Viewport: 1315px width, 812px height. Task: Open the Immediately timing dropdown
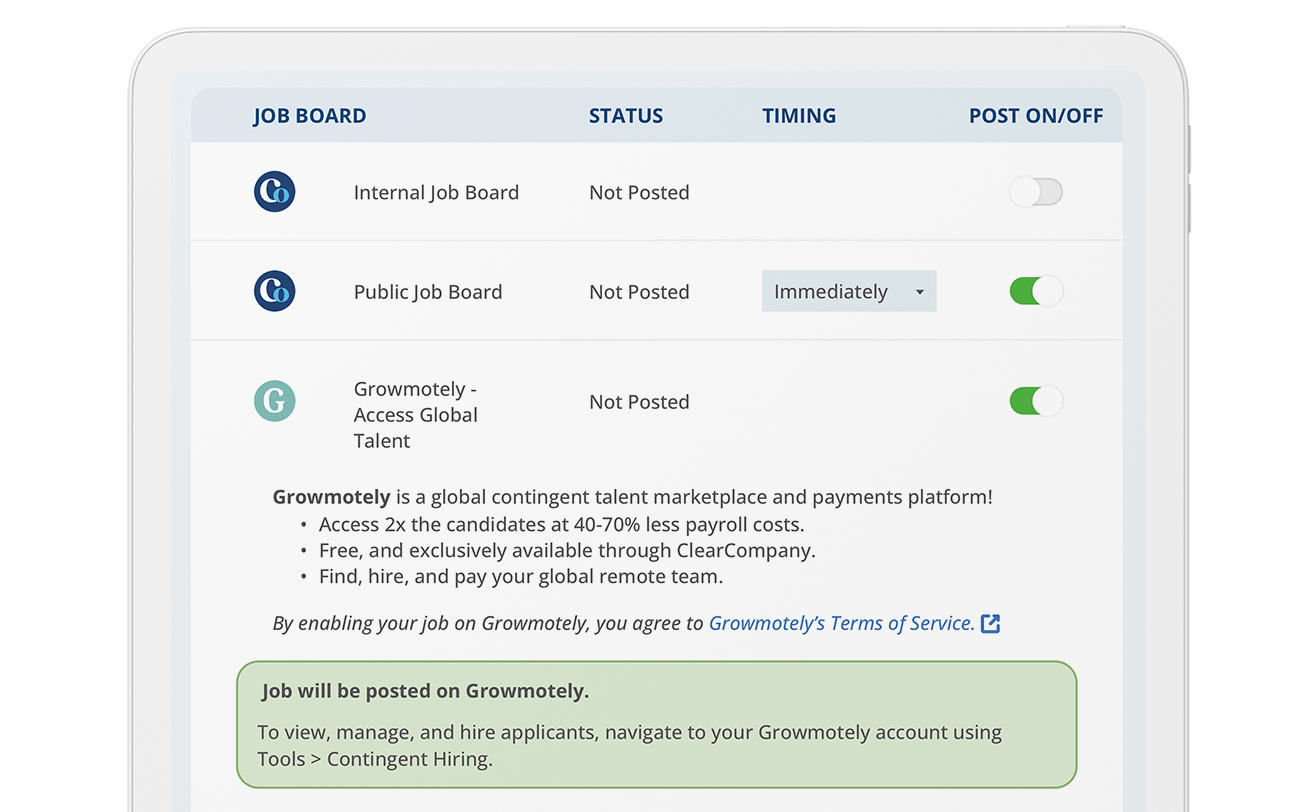coord(849,291)
